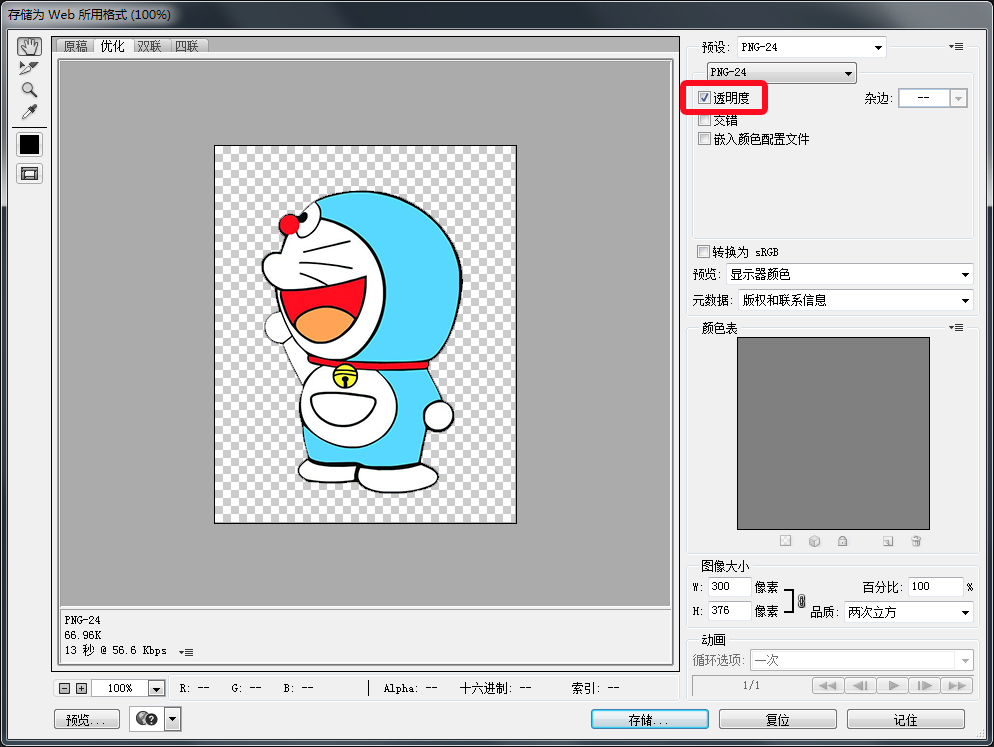Toggle slices visibility icon
The image size is (994, 747).
point(29,174)
